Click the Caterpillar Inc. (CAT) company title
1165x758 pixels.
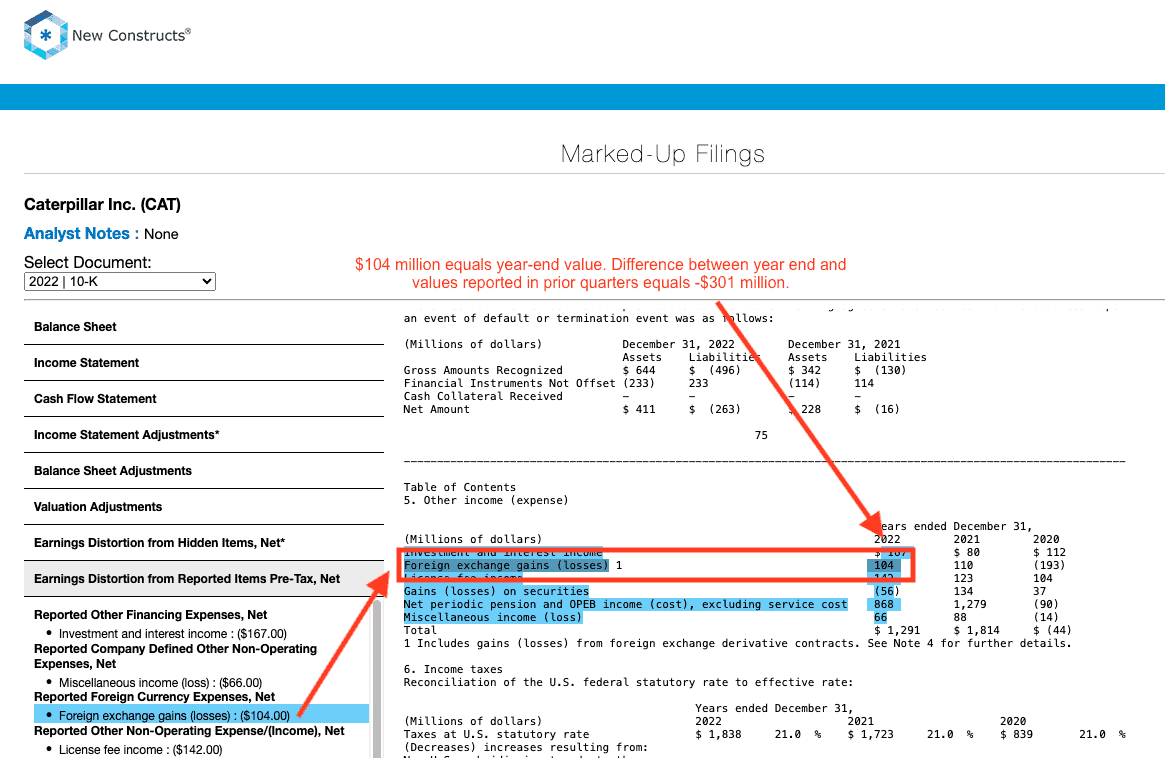point(103,204)
